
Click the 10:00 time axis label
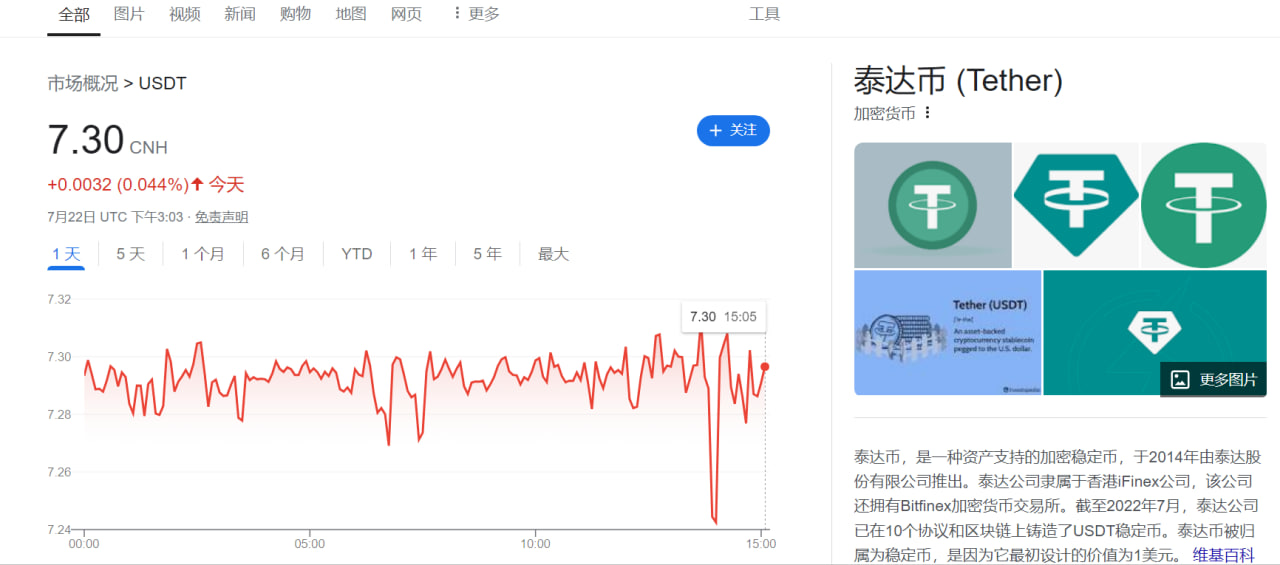click(x=535, y=544)
